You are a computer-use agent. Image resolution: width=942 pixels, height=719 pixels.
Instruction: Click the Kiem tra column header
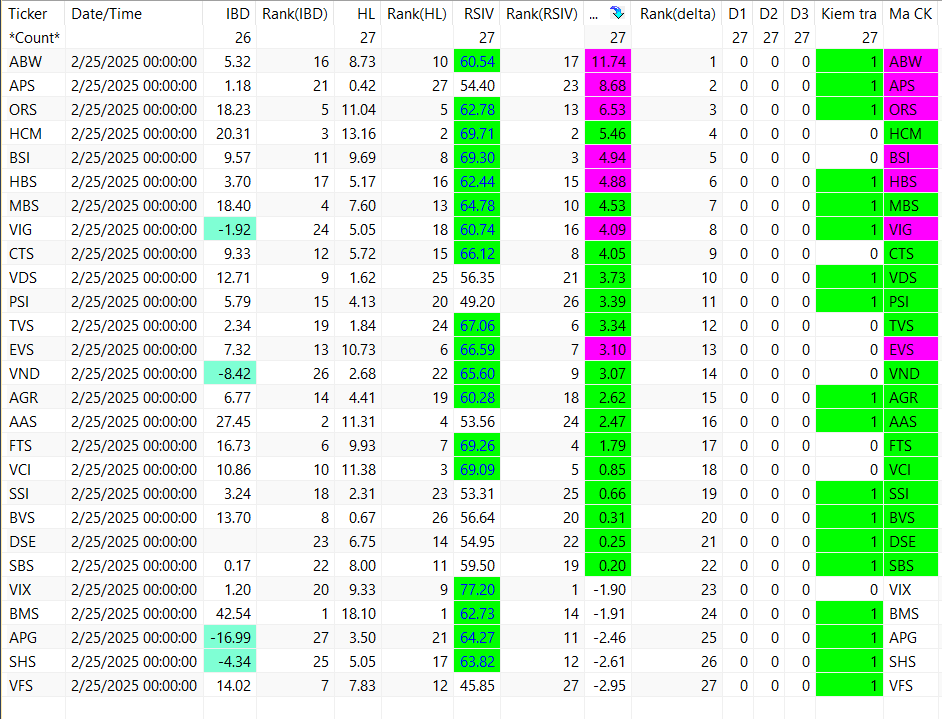point(848,14)
